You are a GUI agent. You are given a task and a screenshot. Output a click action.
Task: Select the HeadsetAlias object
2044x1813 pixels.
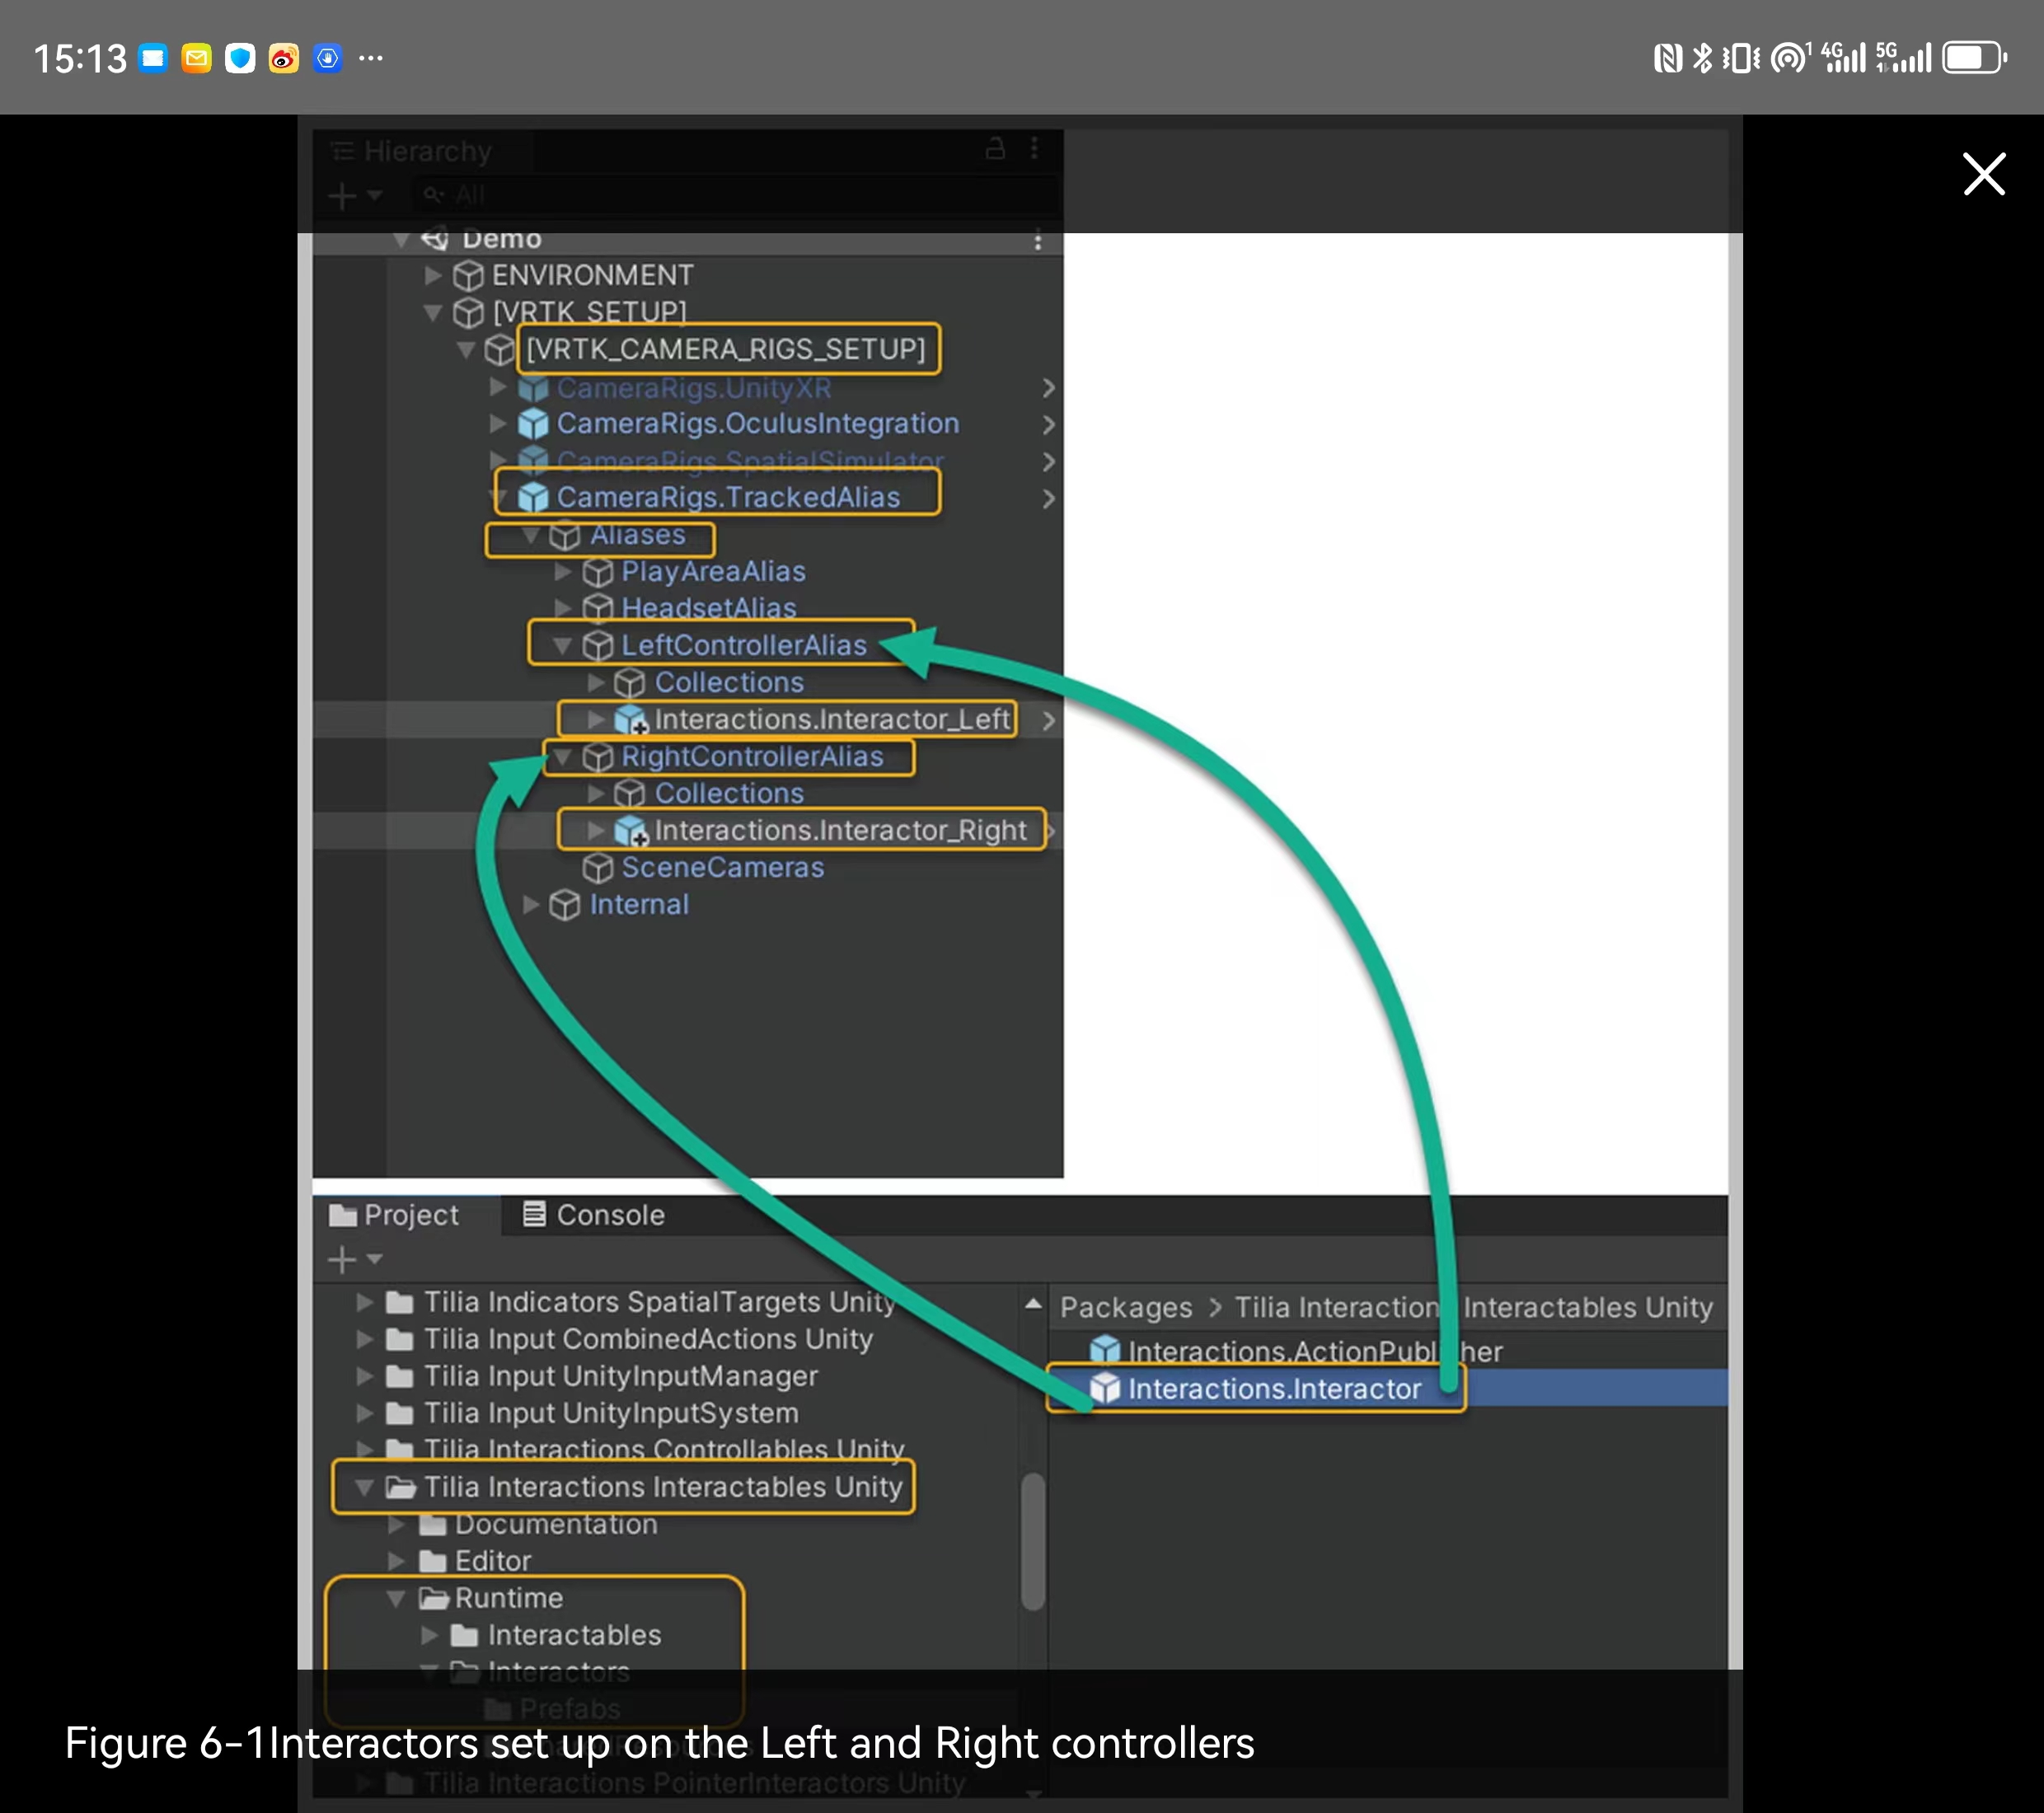point(709,608)
